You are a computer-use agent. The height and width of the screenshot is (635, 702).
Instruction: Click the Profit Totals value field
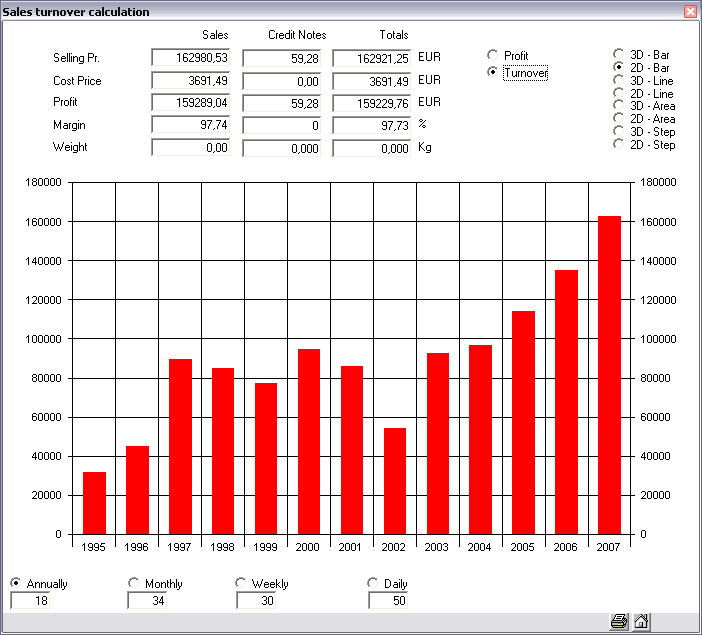[371, 102]
